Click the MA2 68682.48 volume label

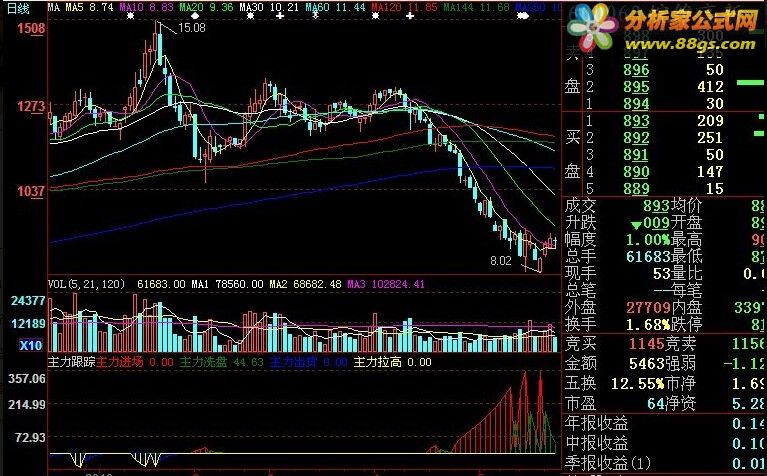pos(306,284)
